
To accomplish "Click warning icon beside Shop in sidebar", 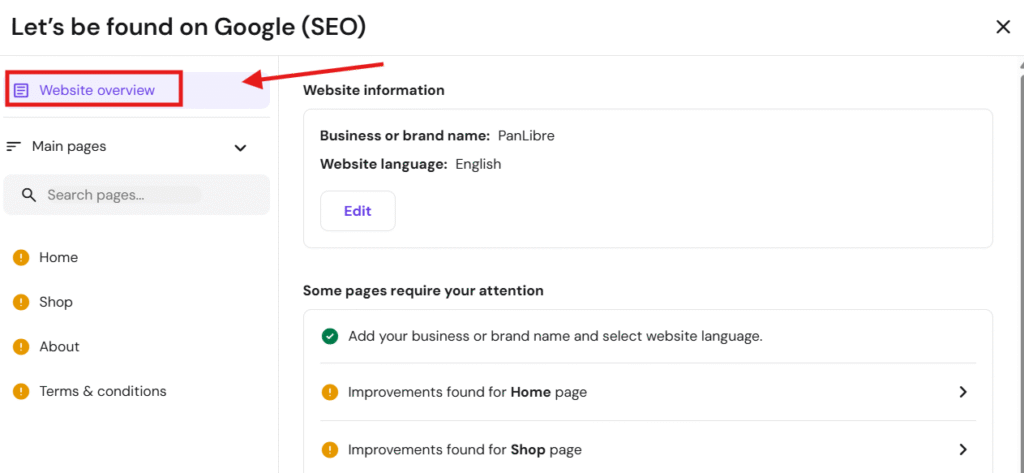I will 22,302.
